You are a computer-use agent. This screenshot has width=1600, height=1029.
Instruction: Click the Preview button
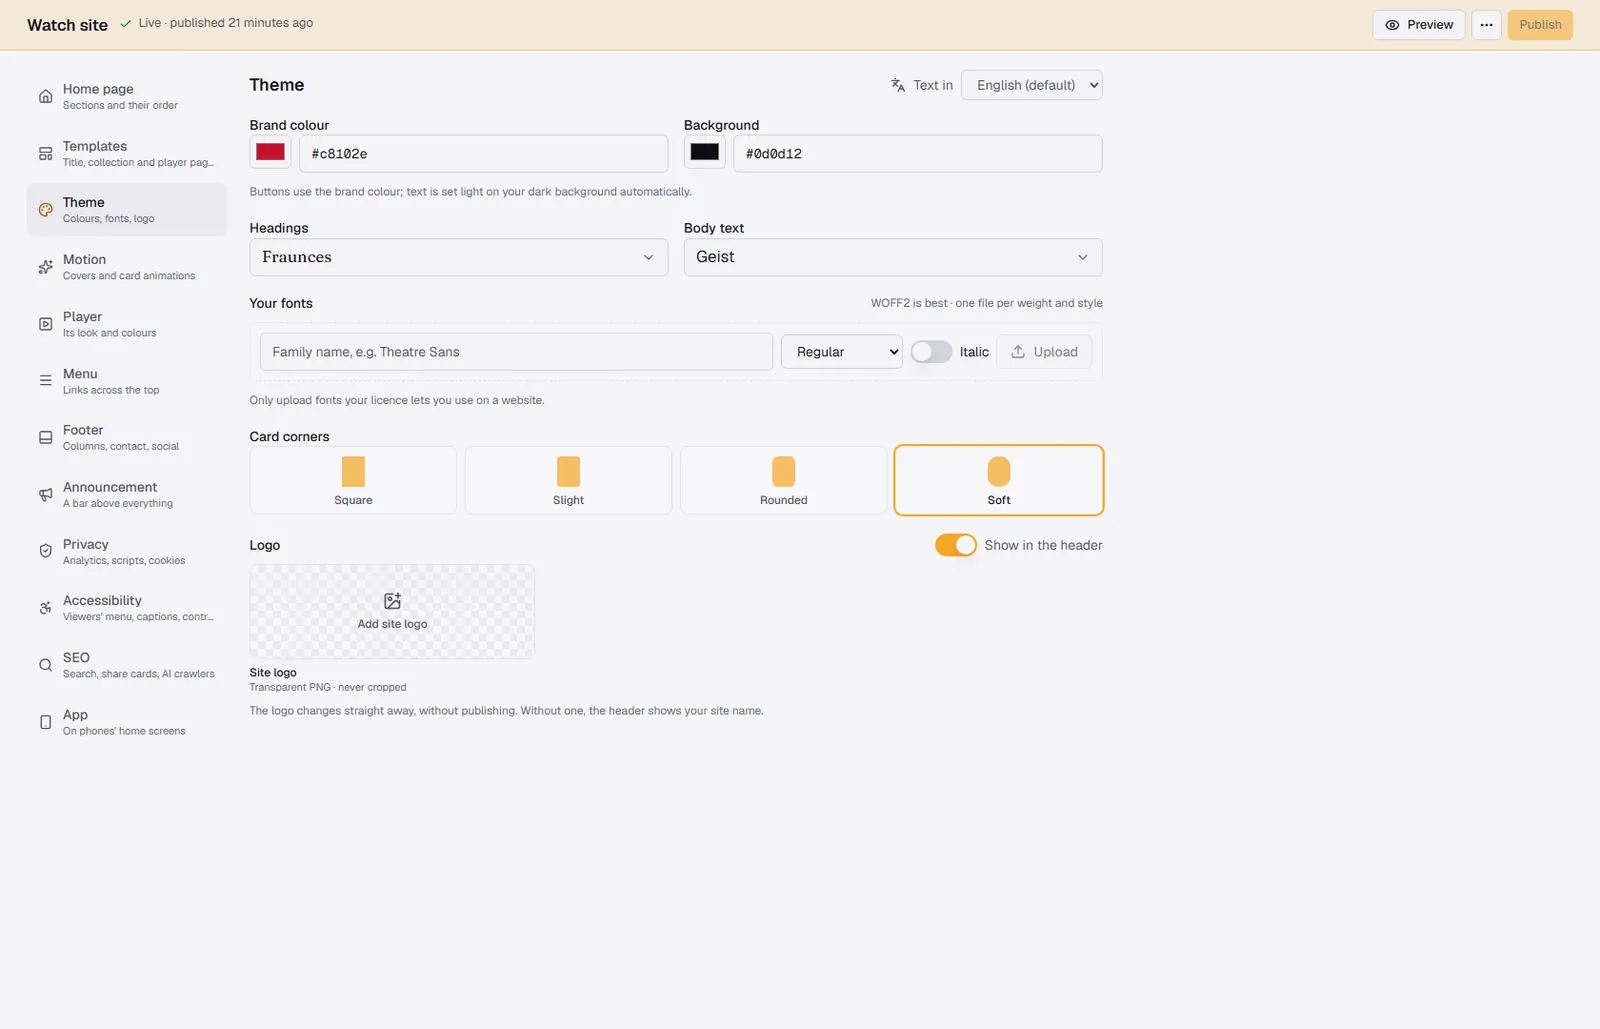click(x=1418, y=25)
